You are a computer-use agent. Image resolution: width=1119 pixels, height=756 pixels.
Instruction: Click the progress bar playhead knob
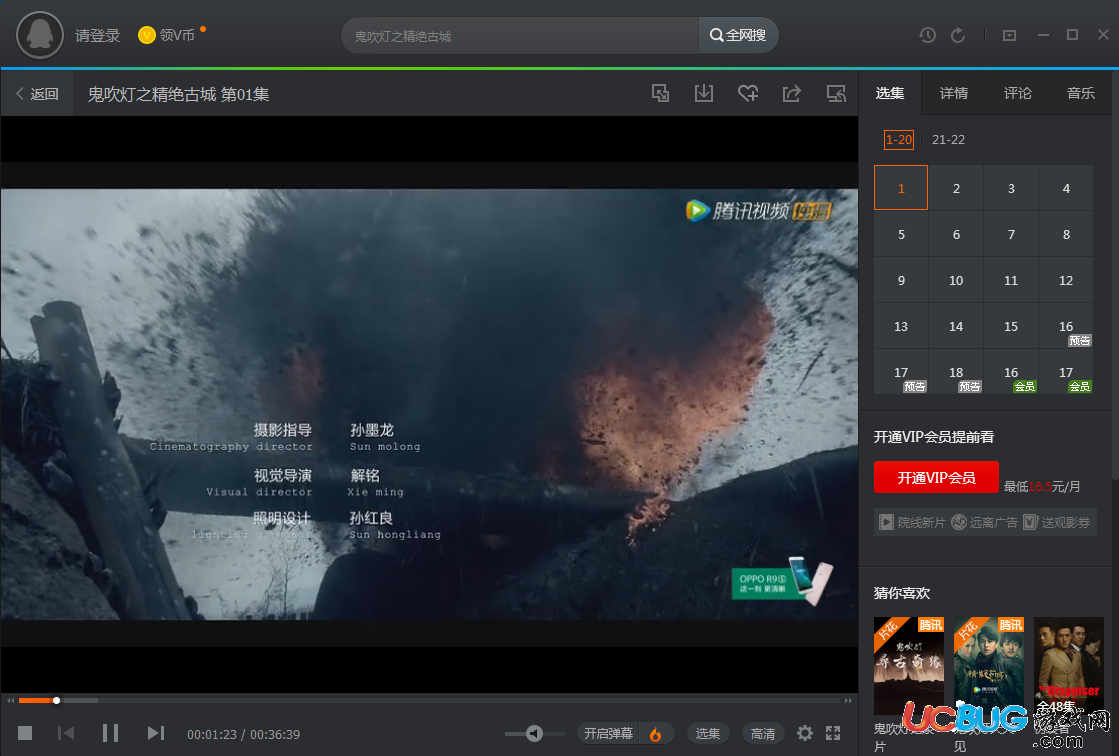tap(56, 700)
